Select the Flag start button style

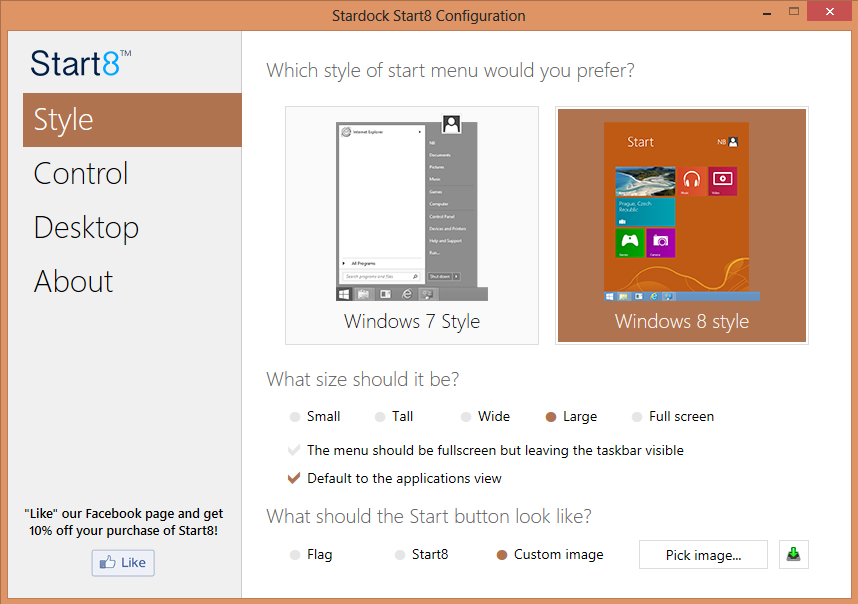pos(293,554)
